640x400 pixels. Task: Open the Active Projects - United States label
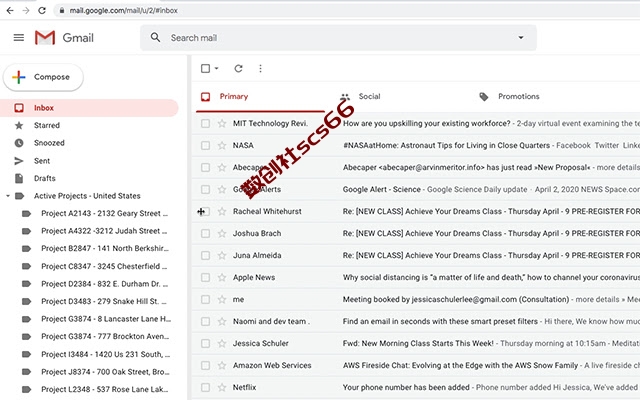click(87, 196)
